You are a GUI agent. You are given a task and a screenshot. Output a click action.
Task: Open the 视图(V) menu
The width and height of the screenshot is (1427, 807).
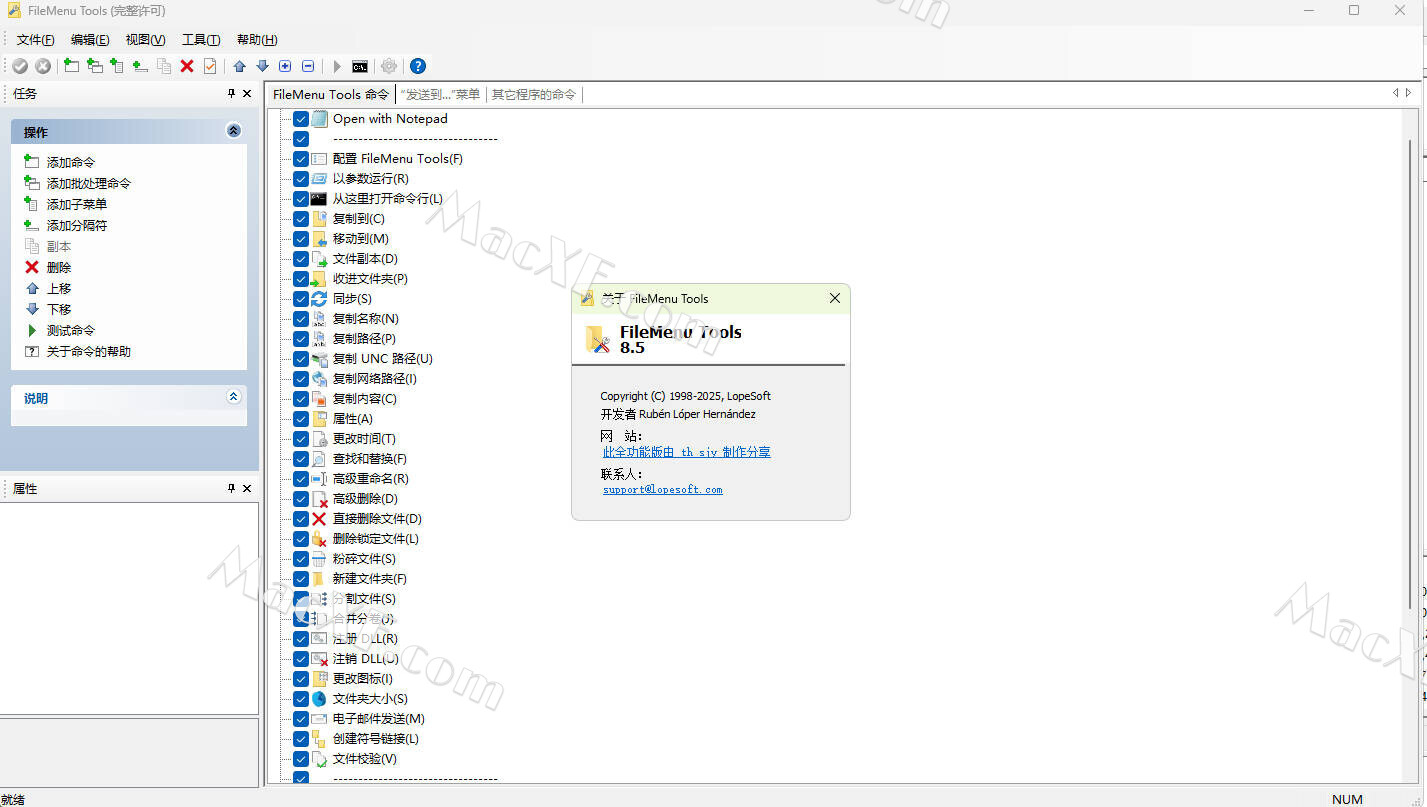click(145, 40)
